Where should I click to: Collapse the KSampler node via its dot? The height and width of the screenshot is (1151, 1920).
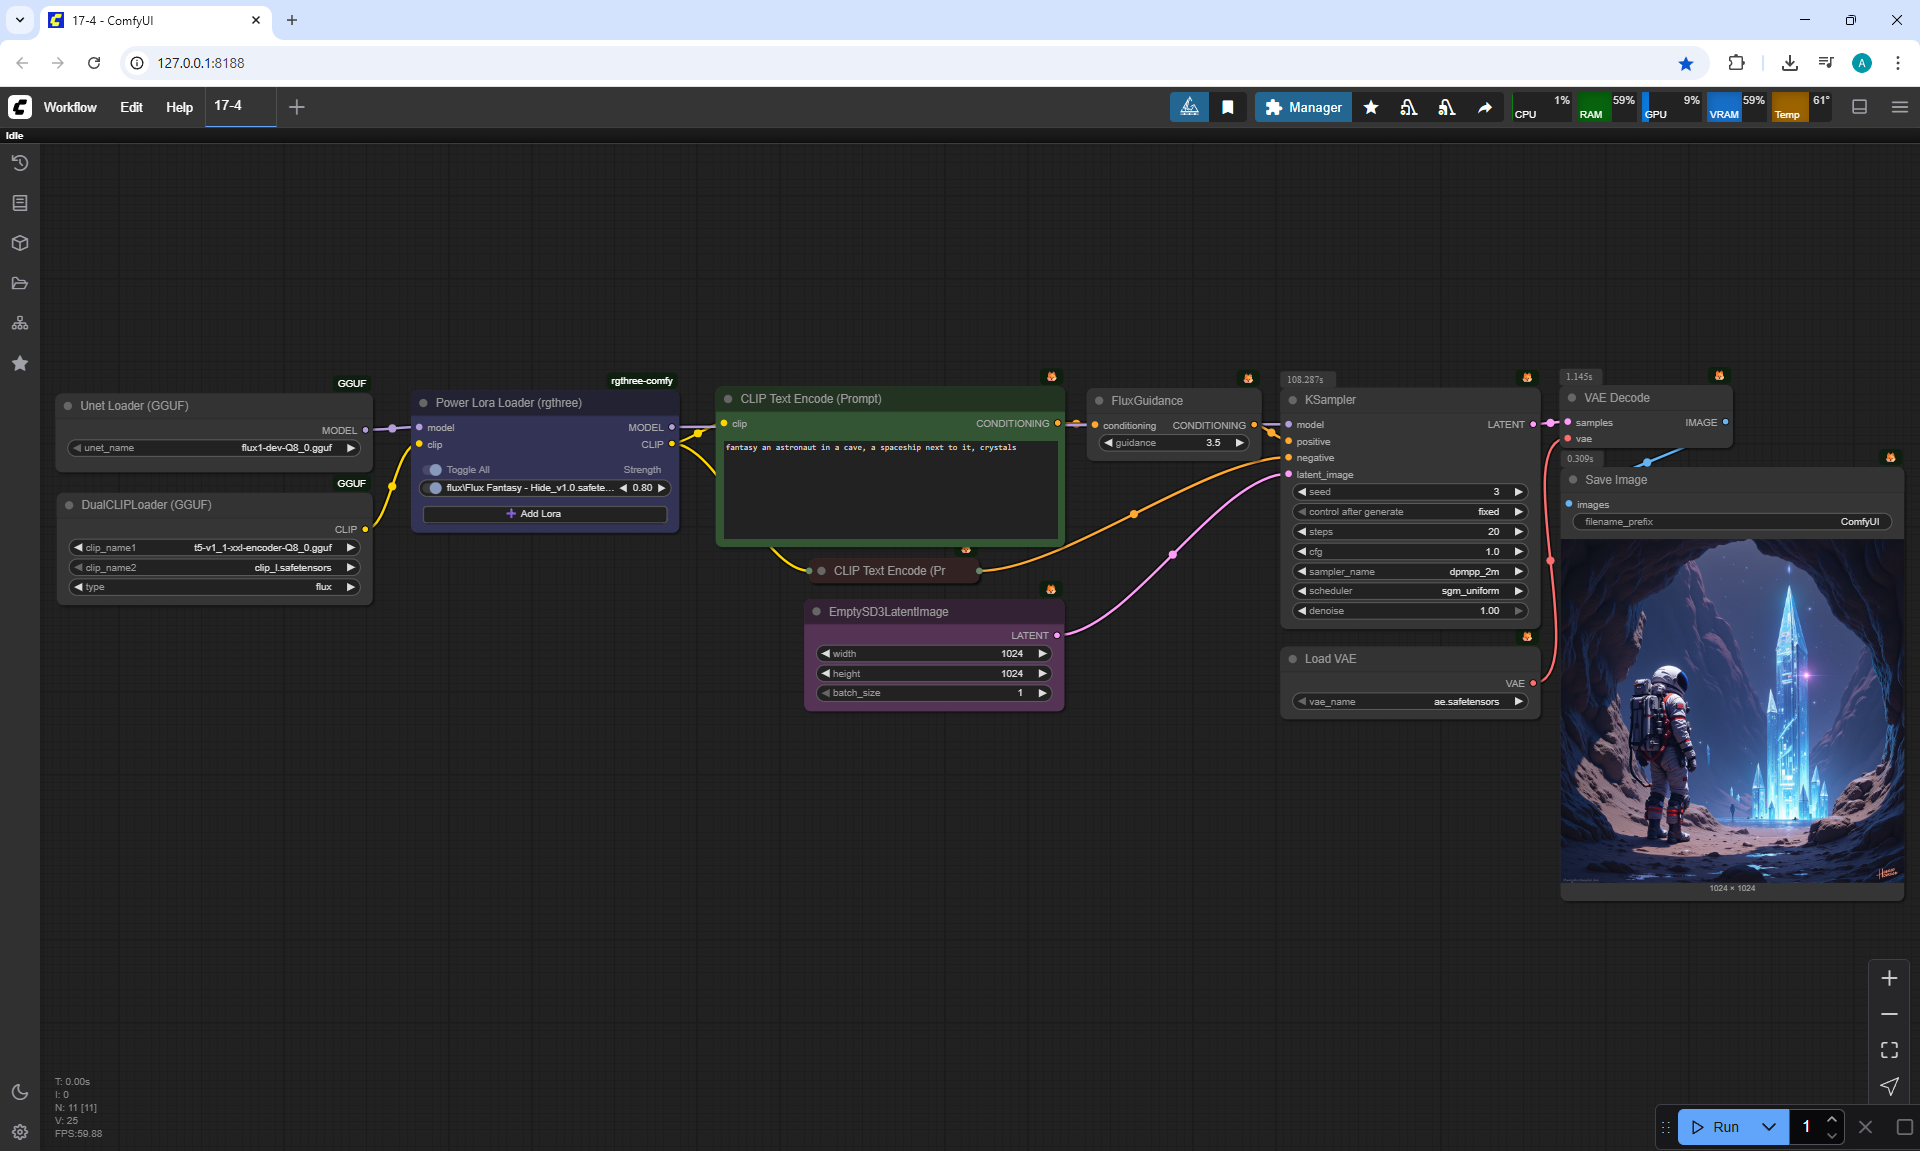(1292, 400)
